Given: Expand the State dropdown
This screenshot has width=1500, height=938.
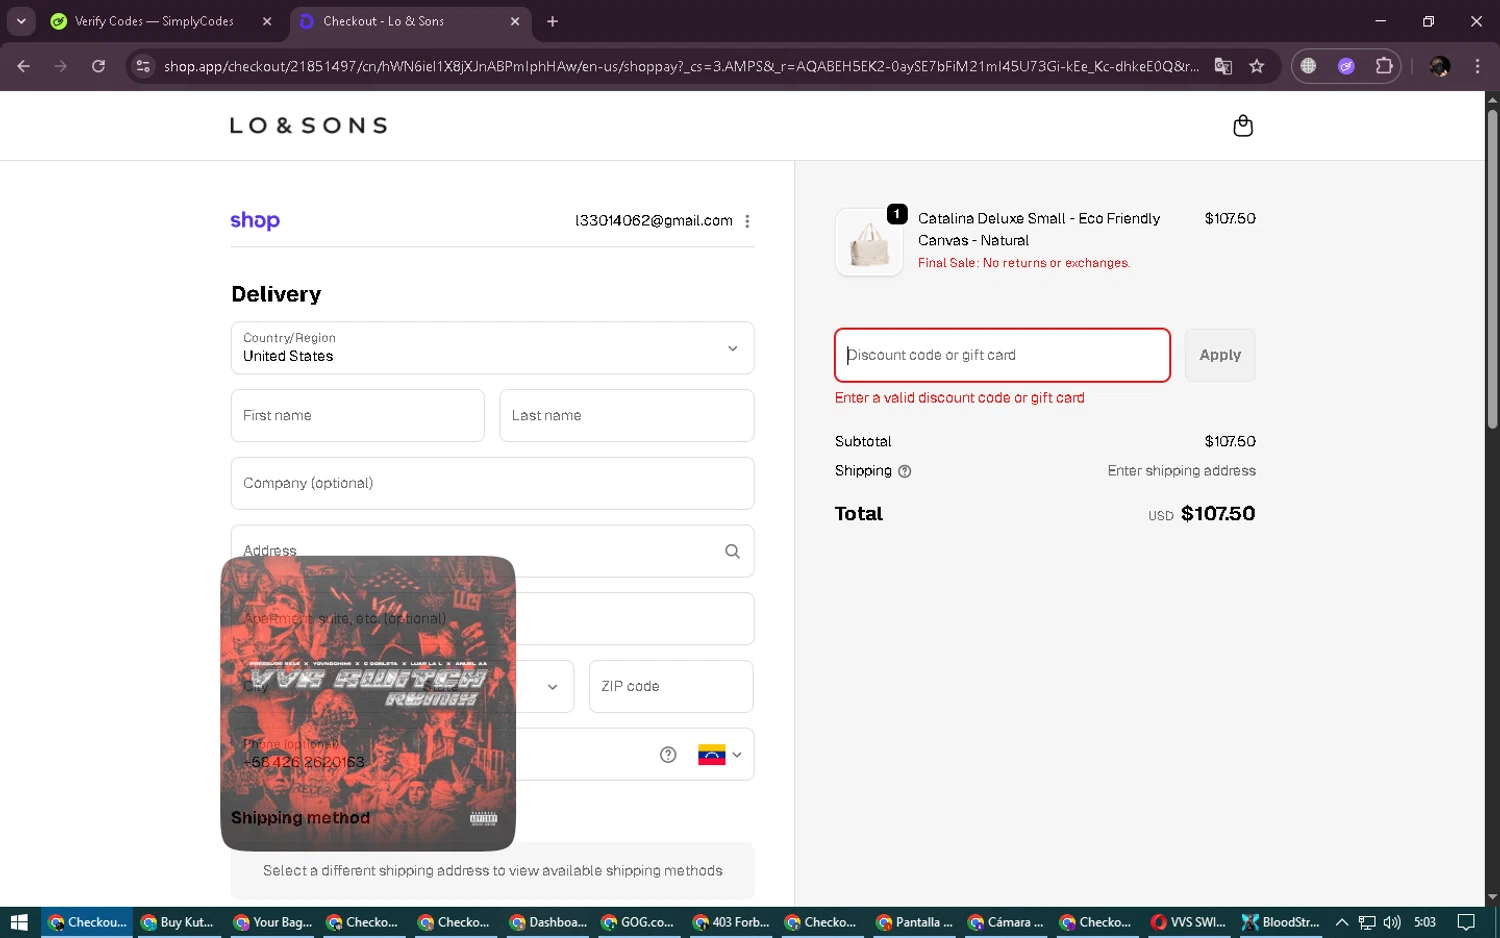Looking at the screenshot, I should 552,687.
